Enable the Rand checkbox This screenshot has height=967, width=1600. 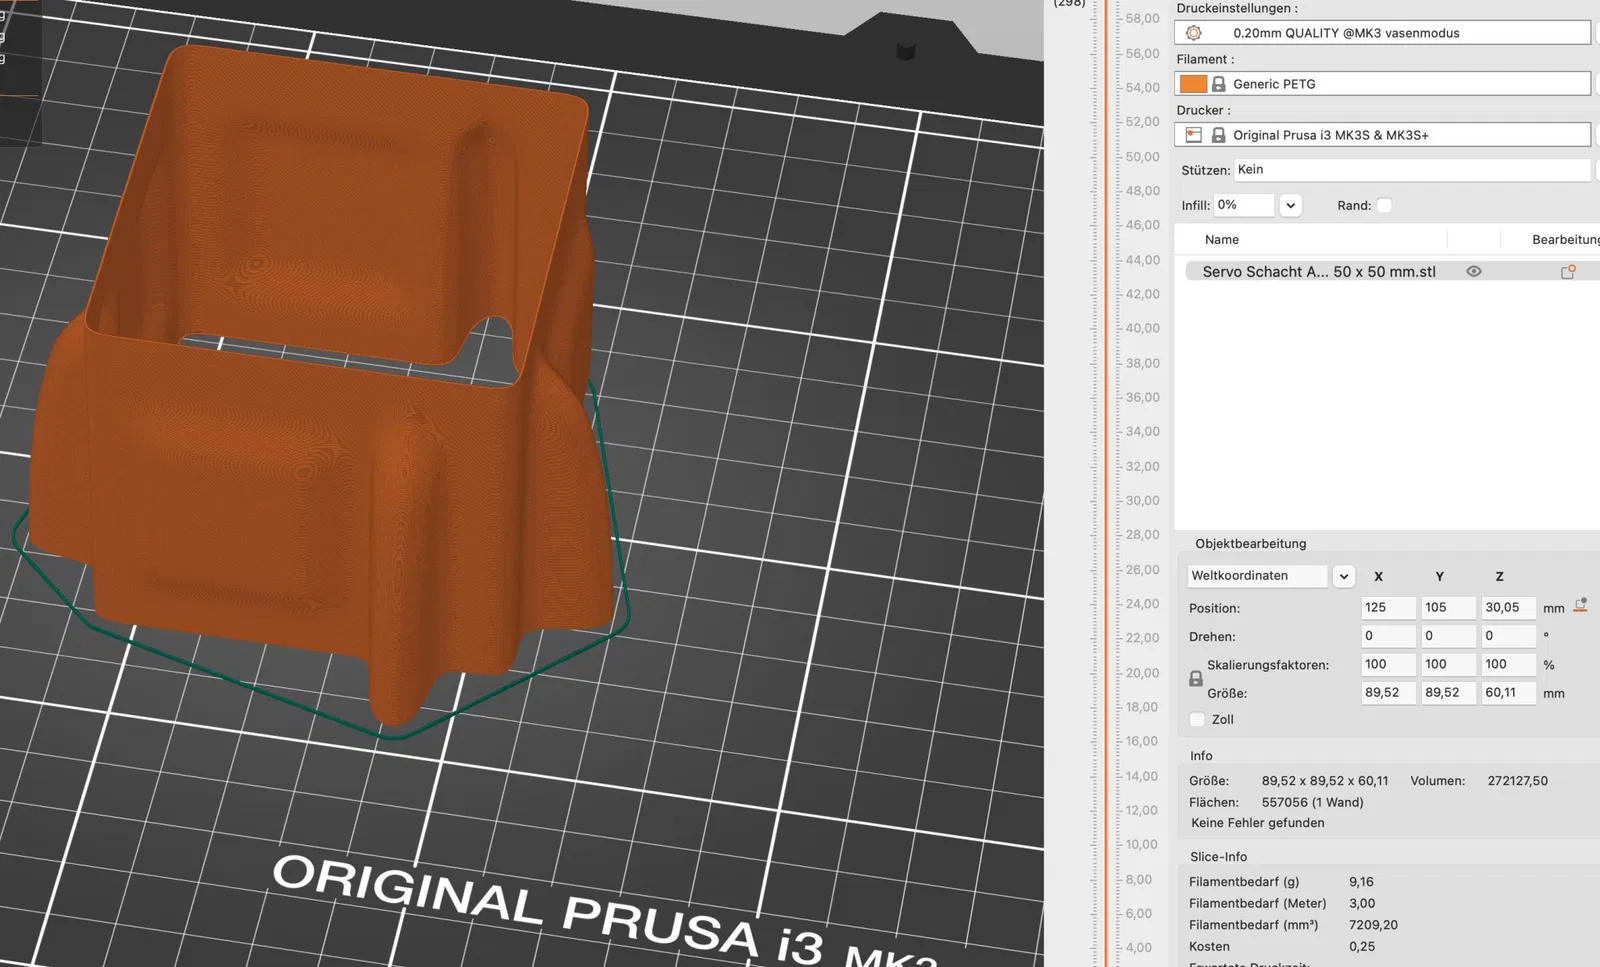click(x=1384, y=205)
